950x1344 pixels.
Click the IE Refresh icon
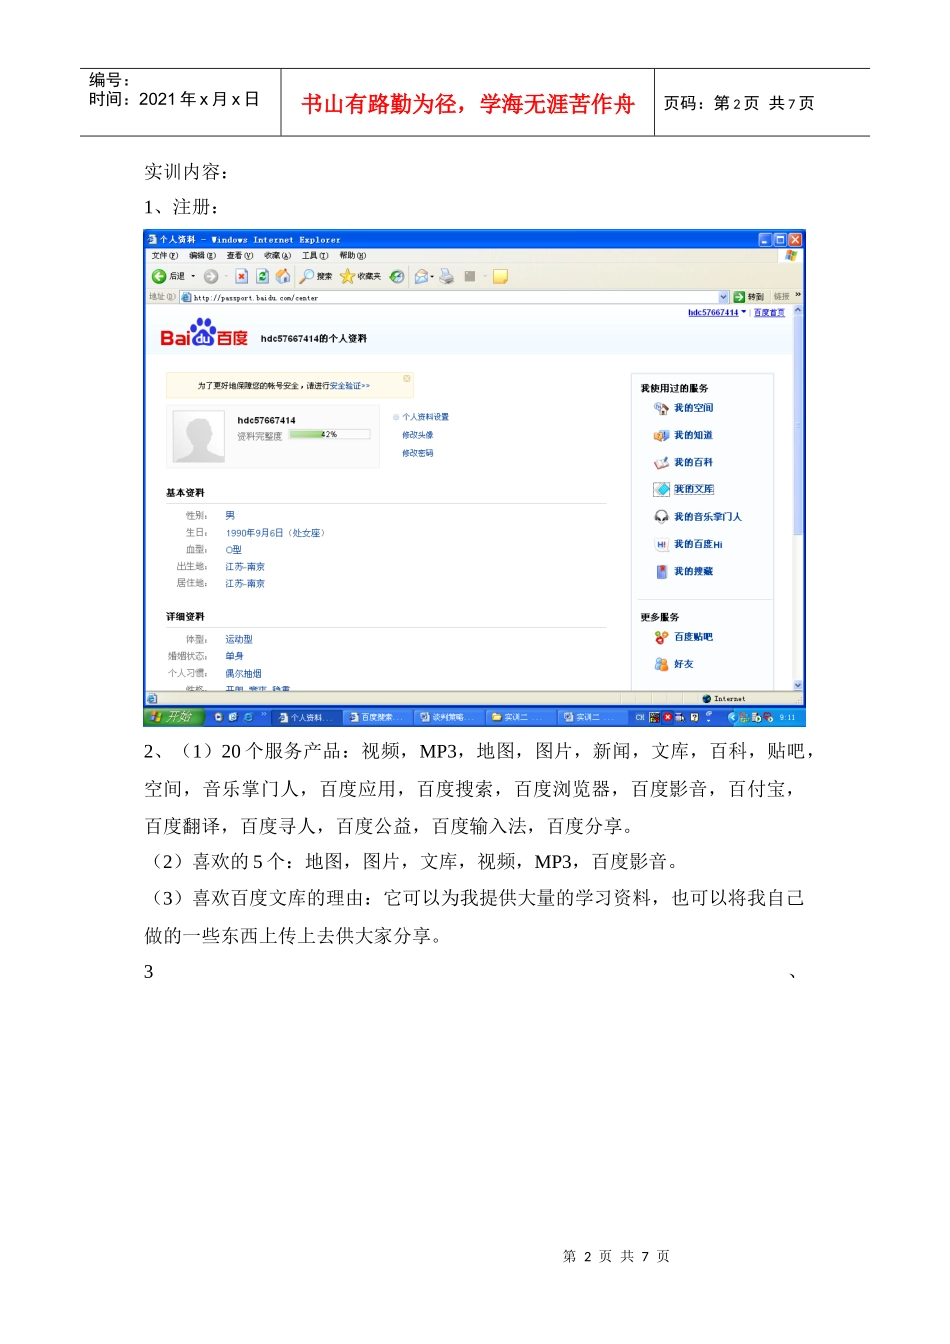coord(262,276)
